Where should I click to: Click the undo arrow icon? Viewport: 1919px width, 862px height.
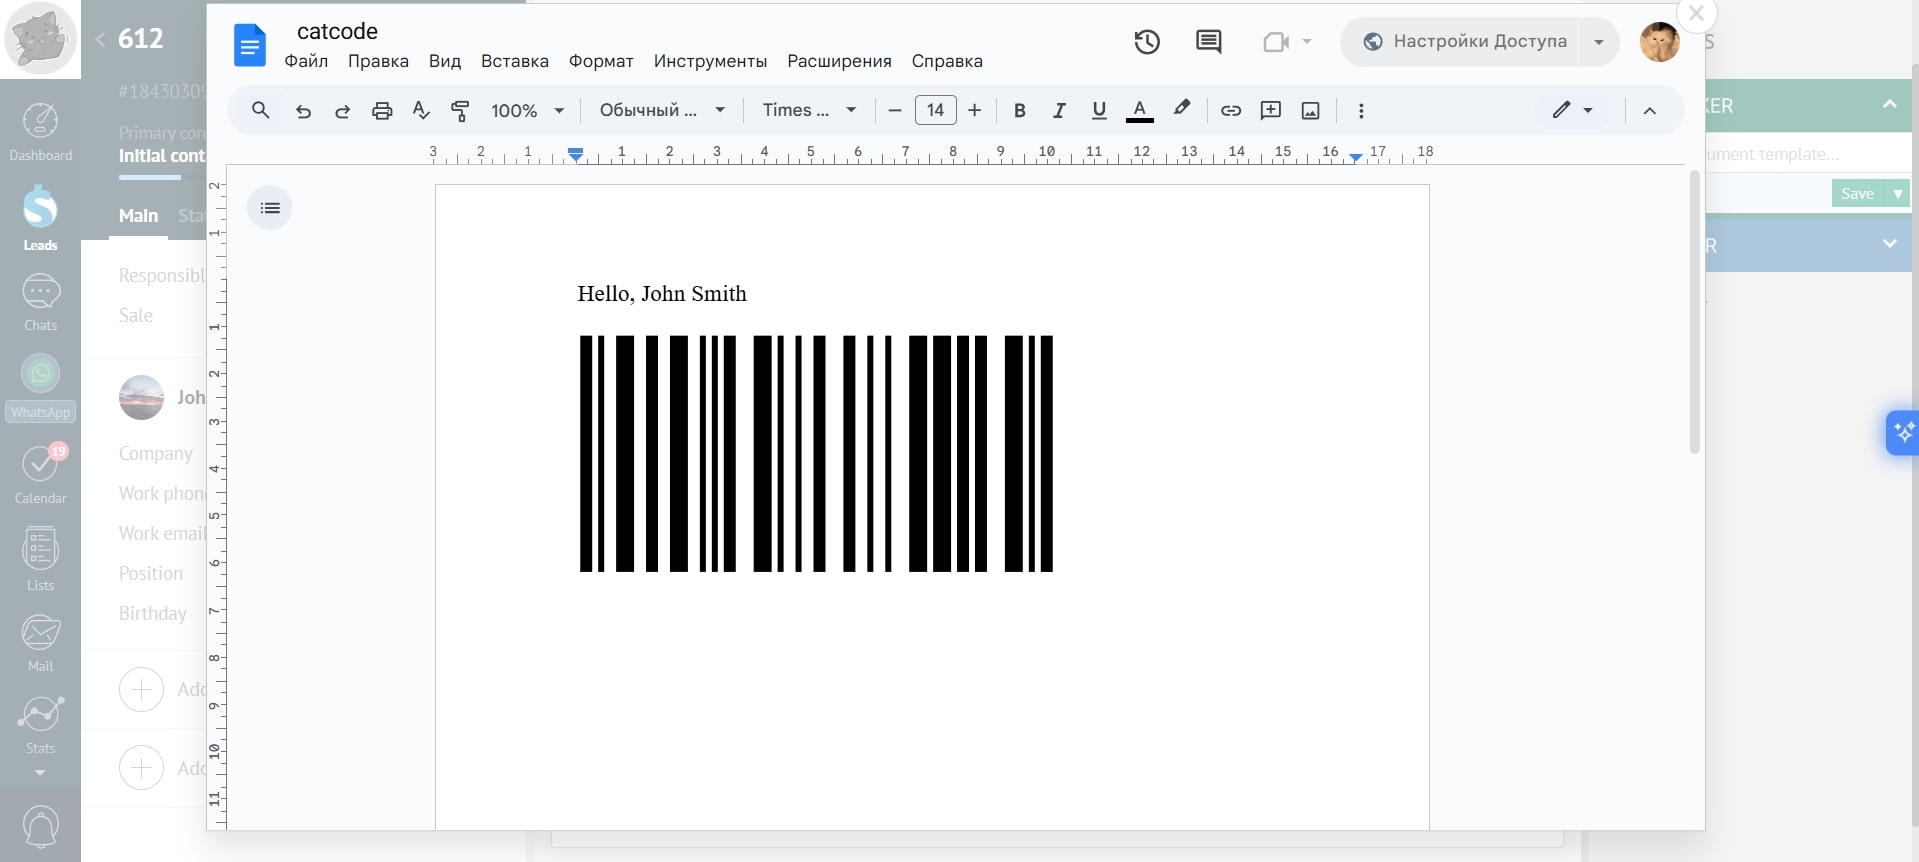(303, 111)
